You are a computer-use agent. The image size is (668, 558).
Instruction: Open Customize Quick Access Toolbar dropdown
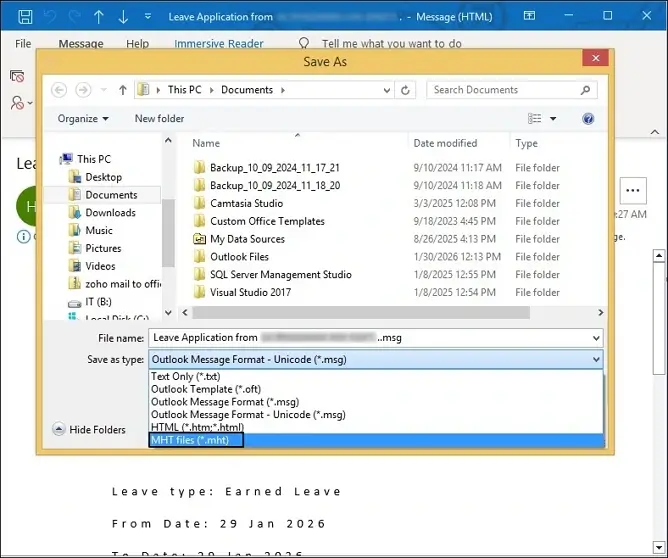[x=148, y=16]
